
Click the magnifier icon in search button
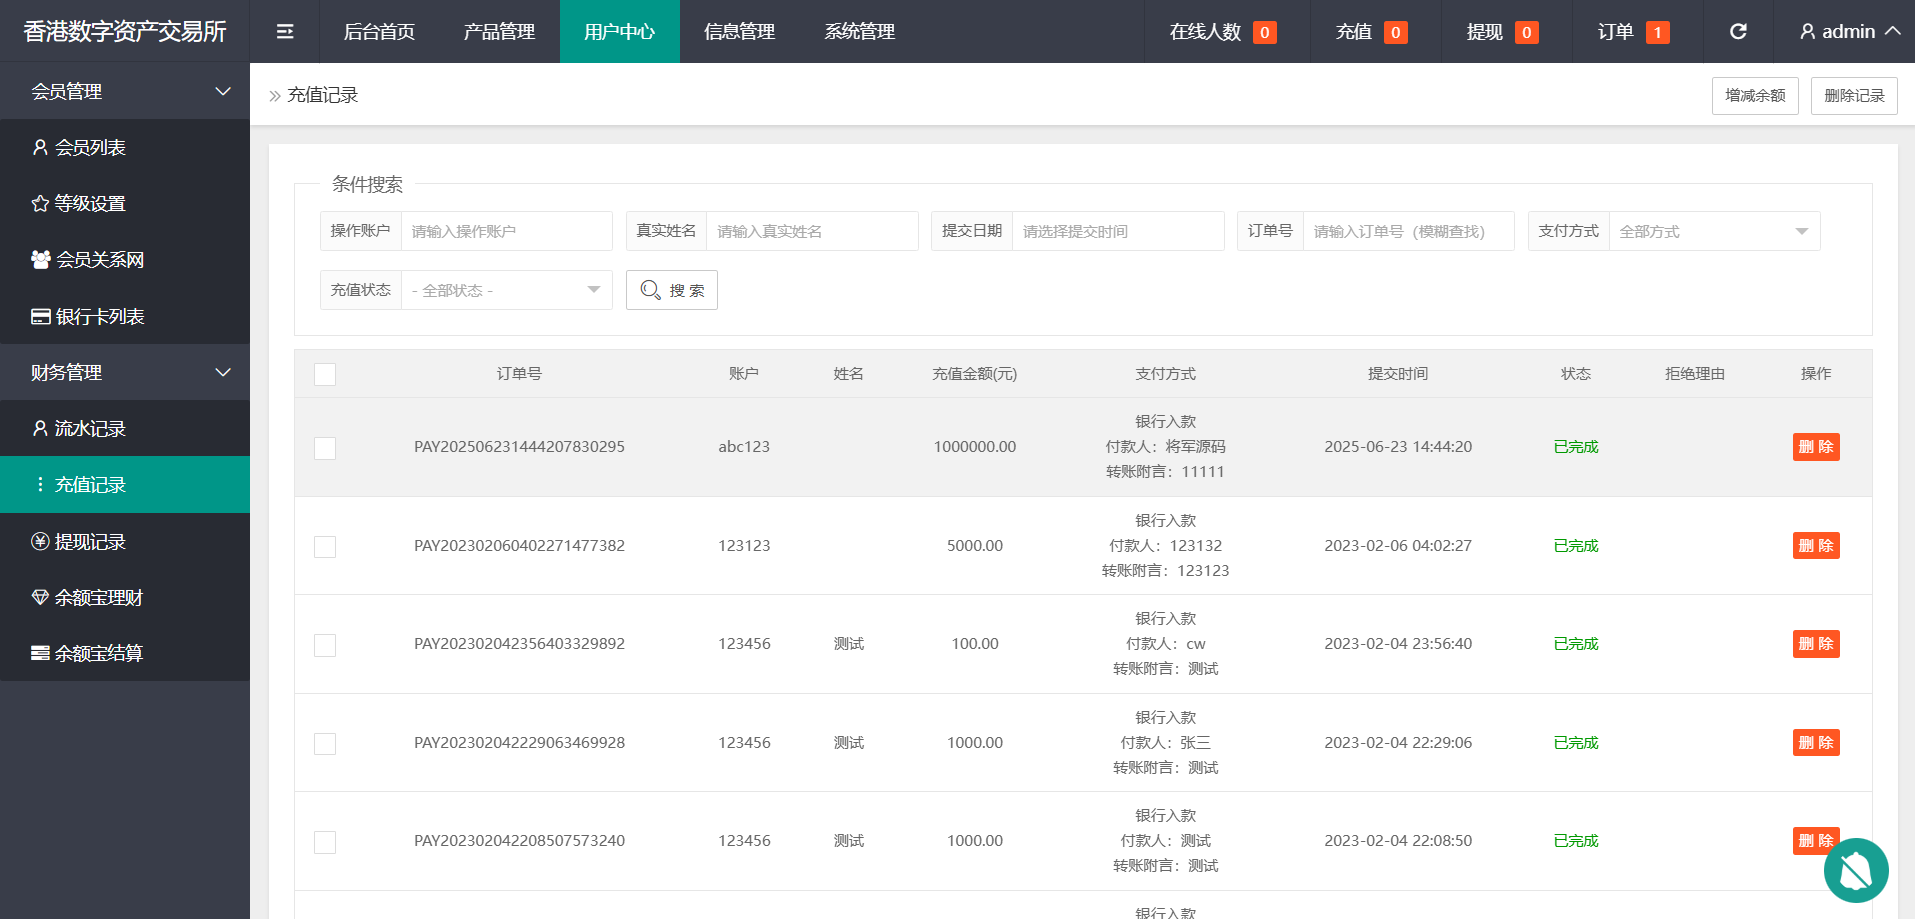pyautogui.click(x=650, y=290)
